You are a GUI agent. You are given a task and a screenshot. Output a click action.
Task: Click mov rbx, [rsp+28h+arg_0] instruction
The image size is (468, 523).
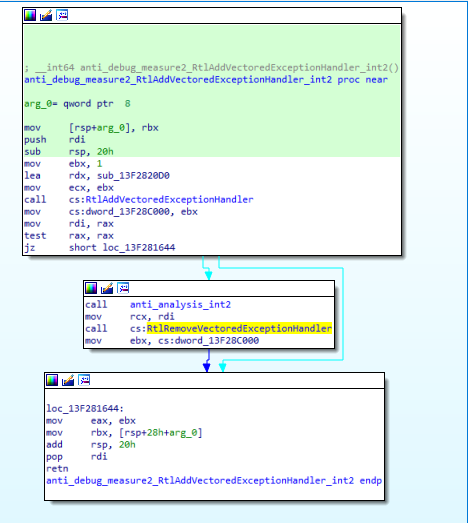coord(124,433)
